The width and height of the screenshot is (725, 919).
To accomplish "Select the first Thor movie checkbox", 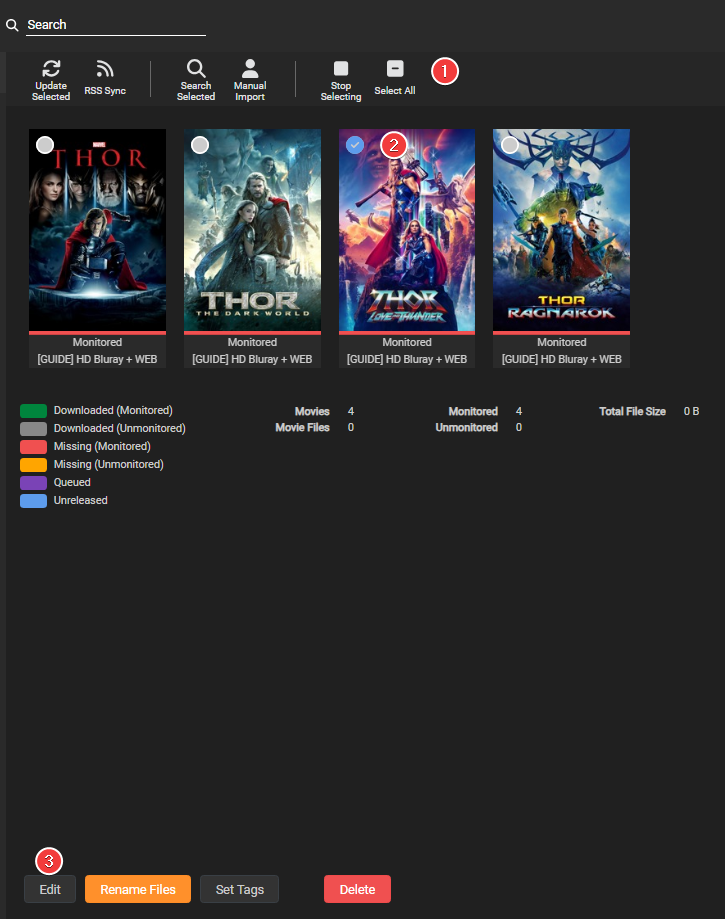I will pyautogui.click(x=45, y=145).
